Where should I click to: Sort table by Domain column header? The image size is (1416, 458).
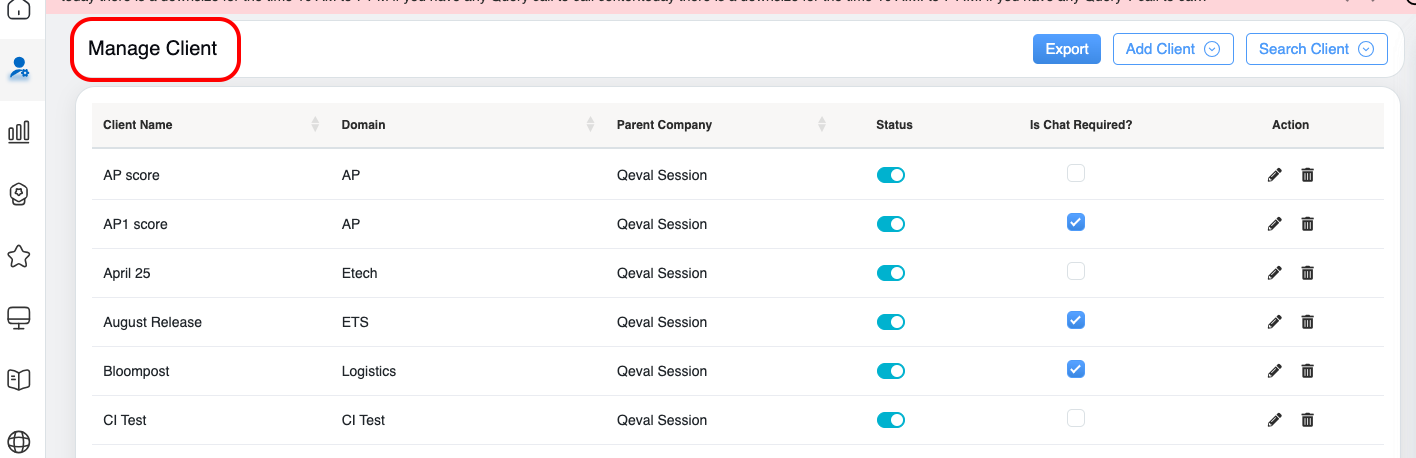pyautogui.click(x=590, y=125)
